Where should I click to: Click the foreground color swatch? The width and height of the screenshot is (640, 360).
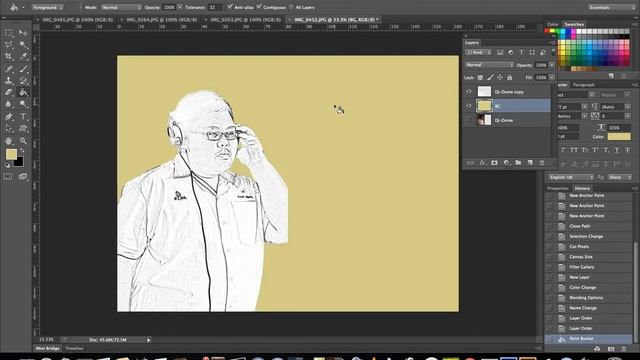[x=11, y=154]
